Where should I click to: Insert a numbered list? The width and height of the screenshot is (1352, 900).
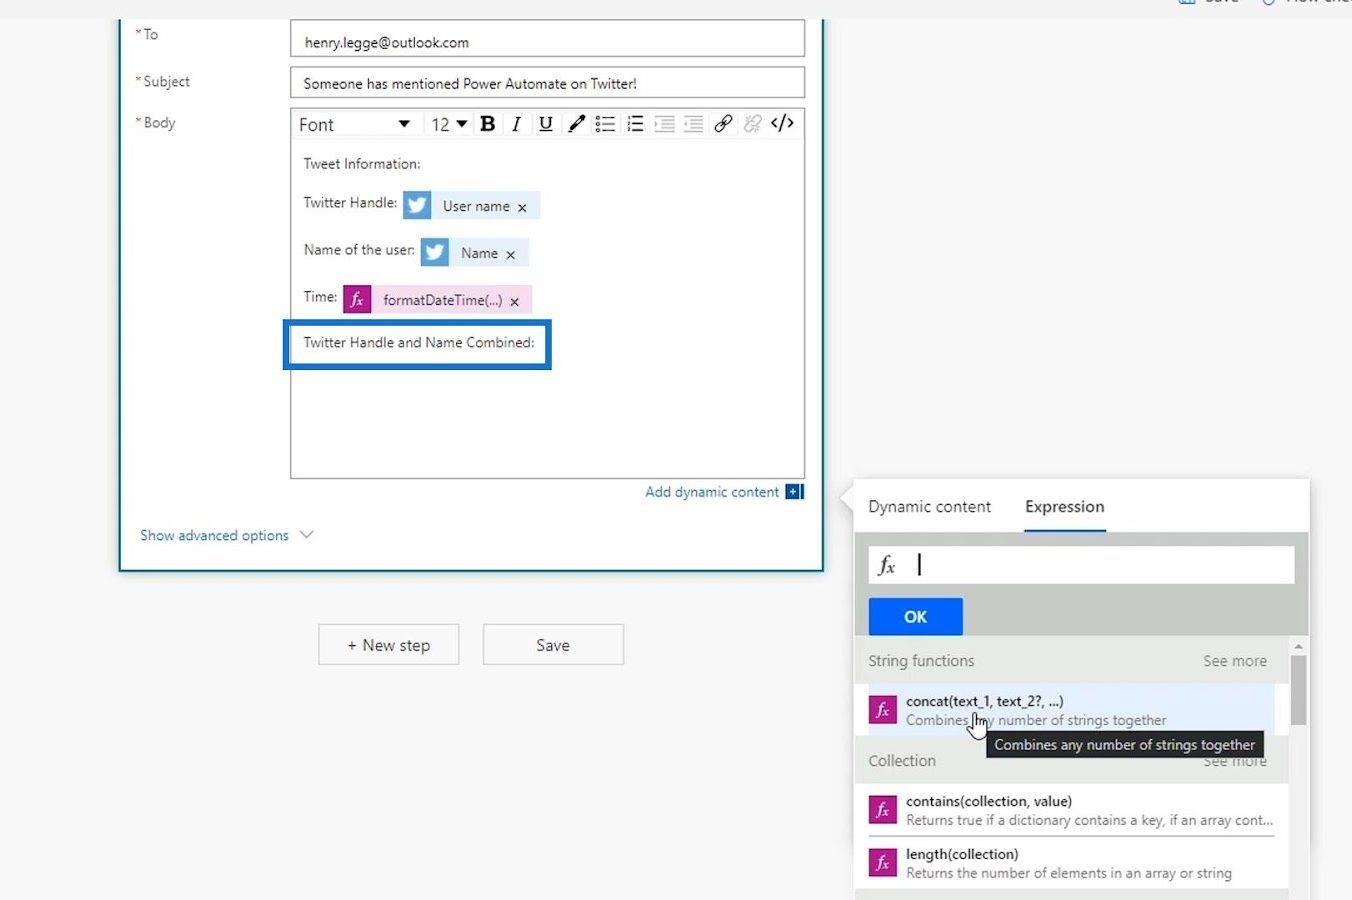(x=635, y=124)
